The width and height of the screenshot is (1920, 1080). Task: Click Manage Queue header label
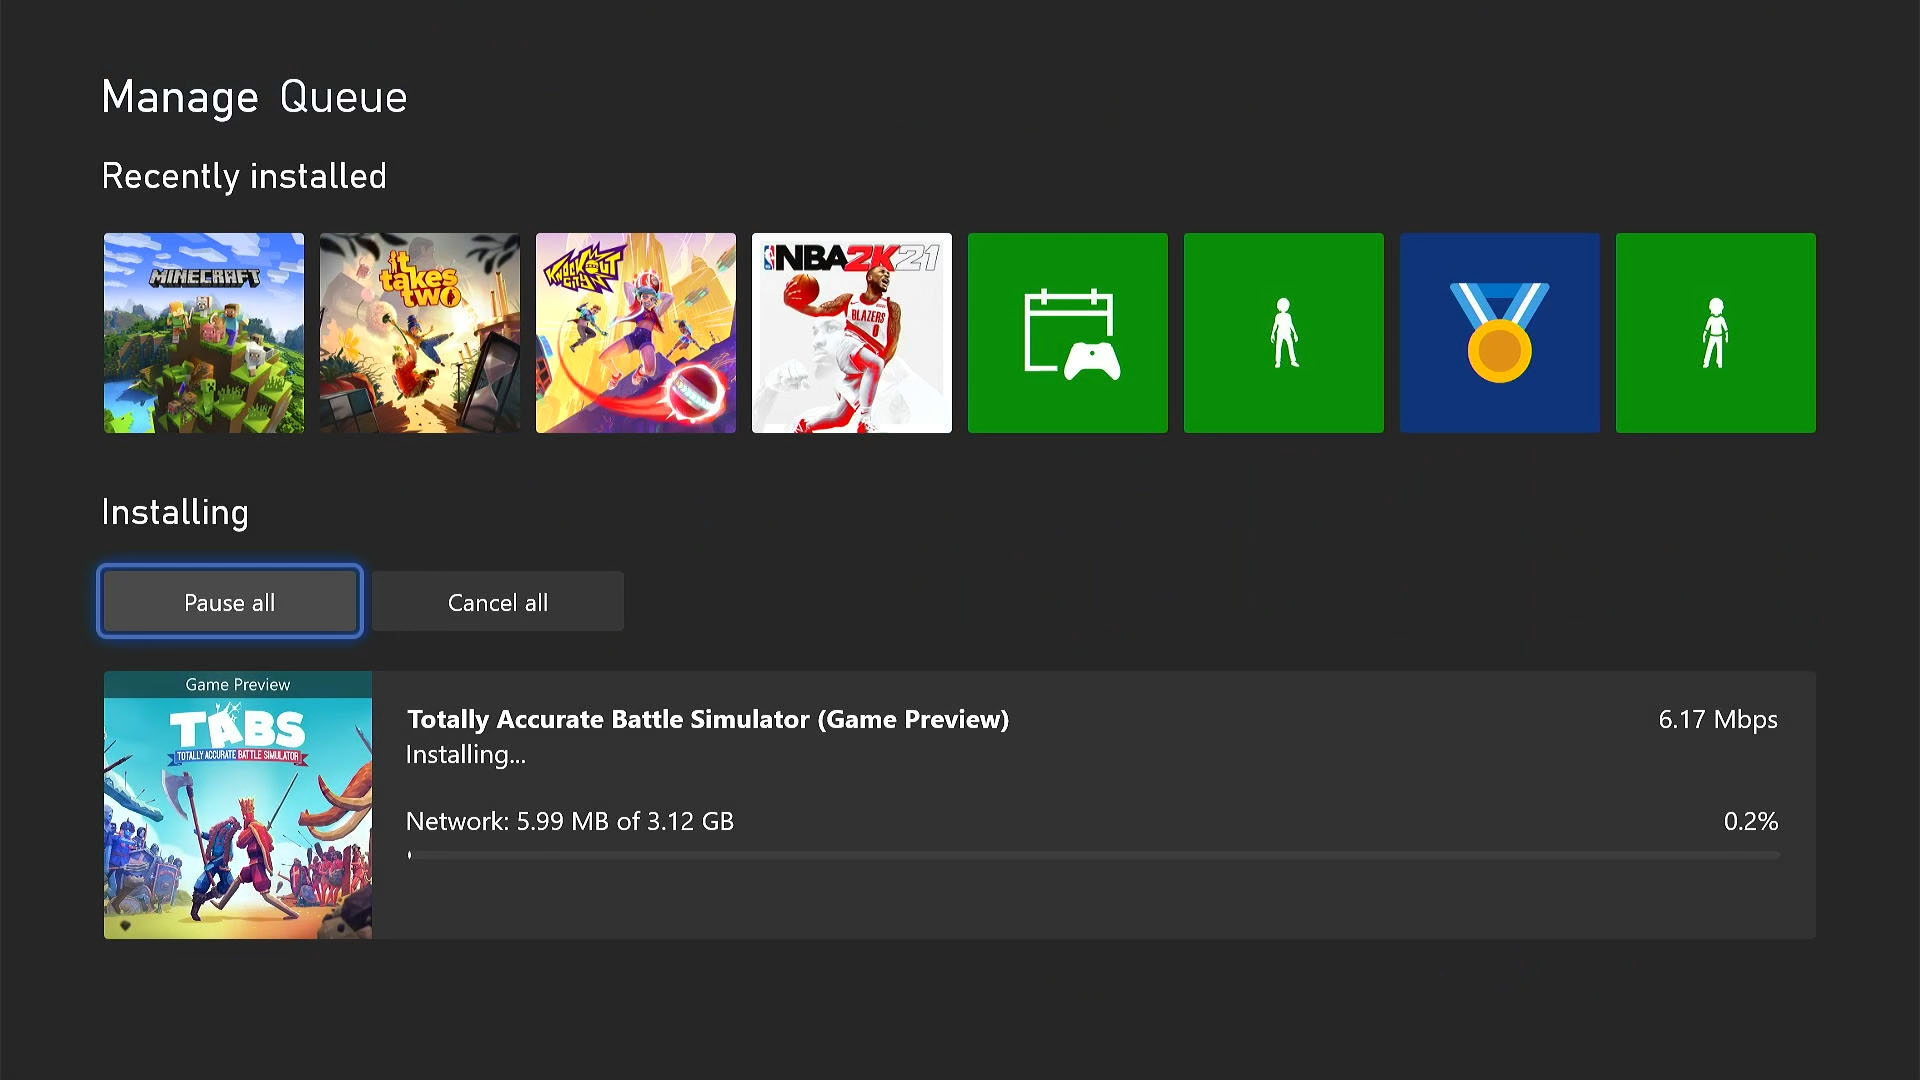256,96
